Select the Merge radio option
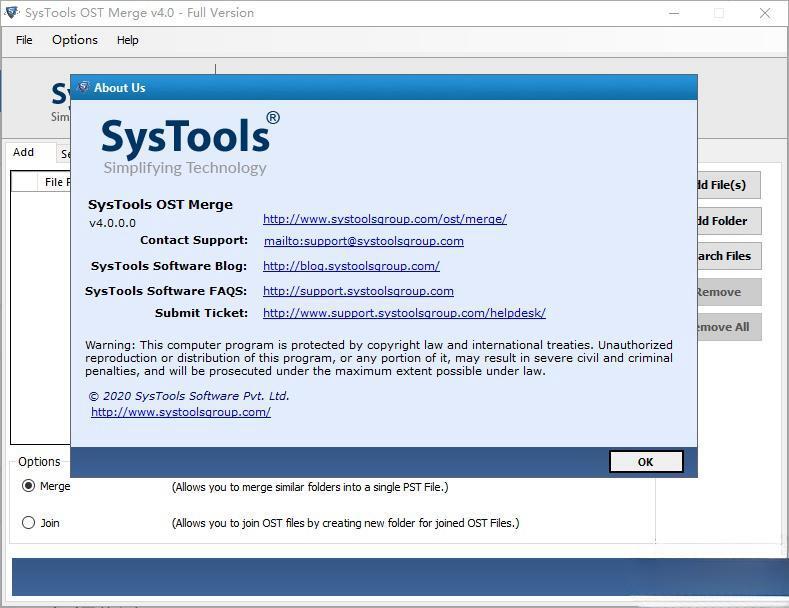This screenshot has height=608, width=789. pos(28,486)
